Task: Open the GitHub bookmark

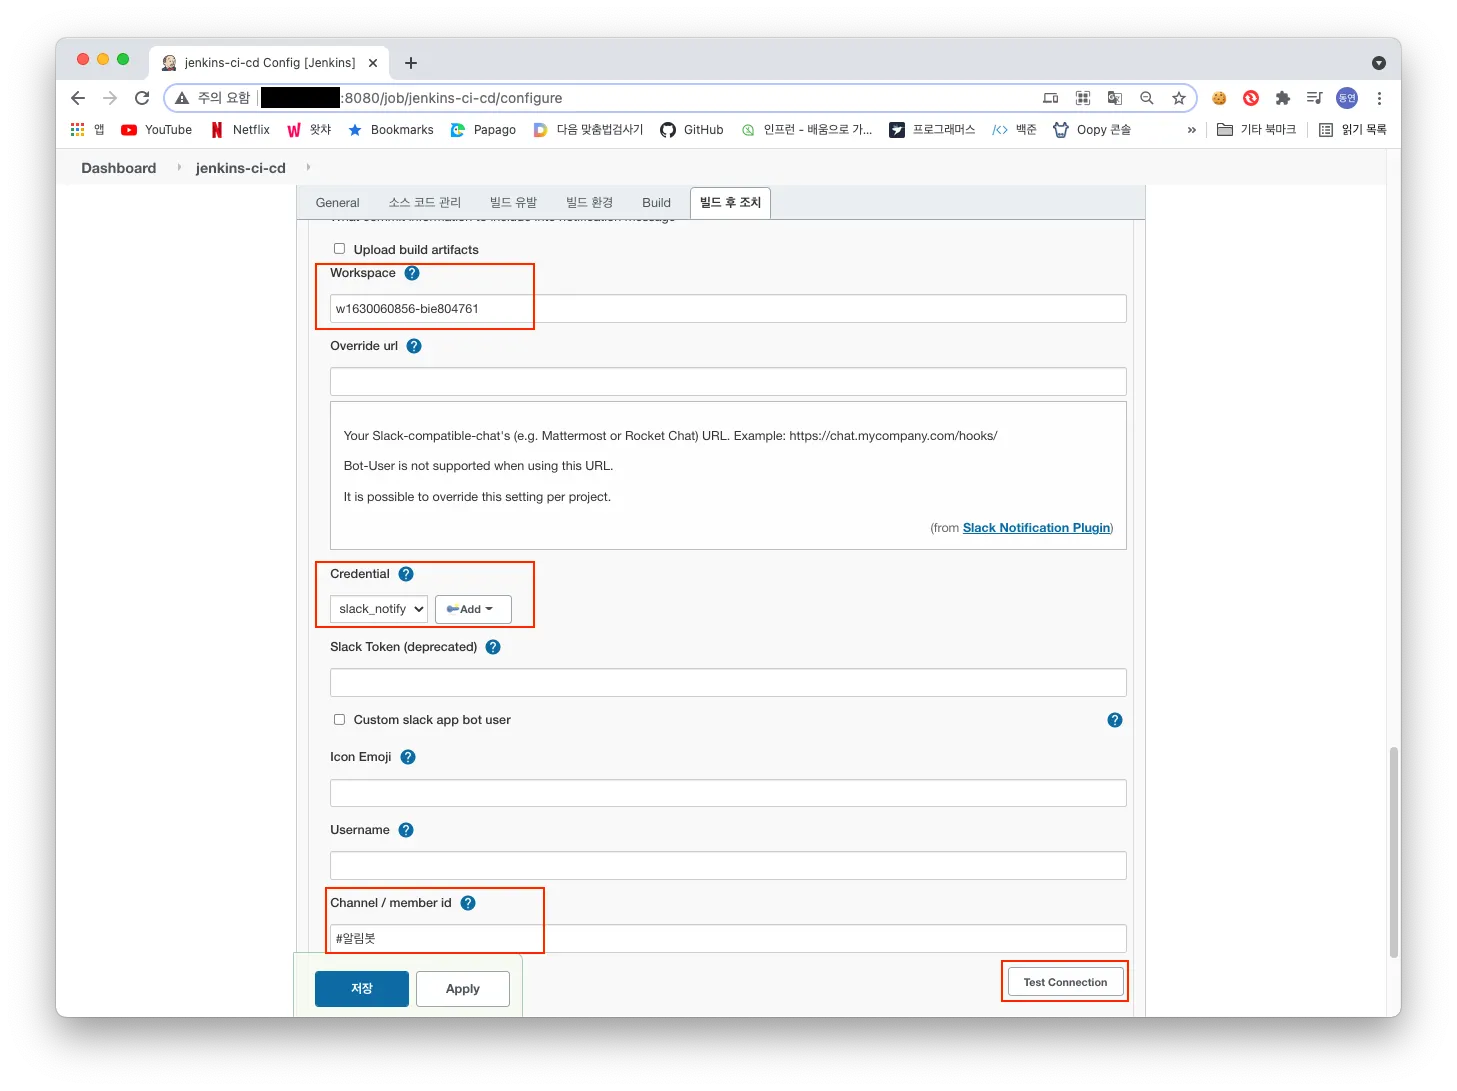Action: coord(692,130)
